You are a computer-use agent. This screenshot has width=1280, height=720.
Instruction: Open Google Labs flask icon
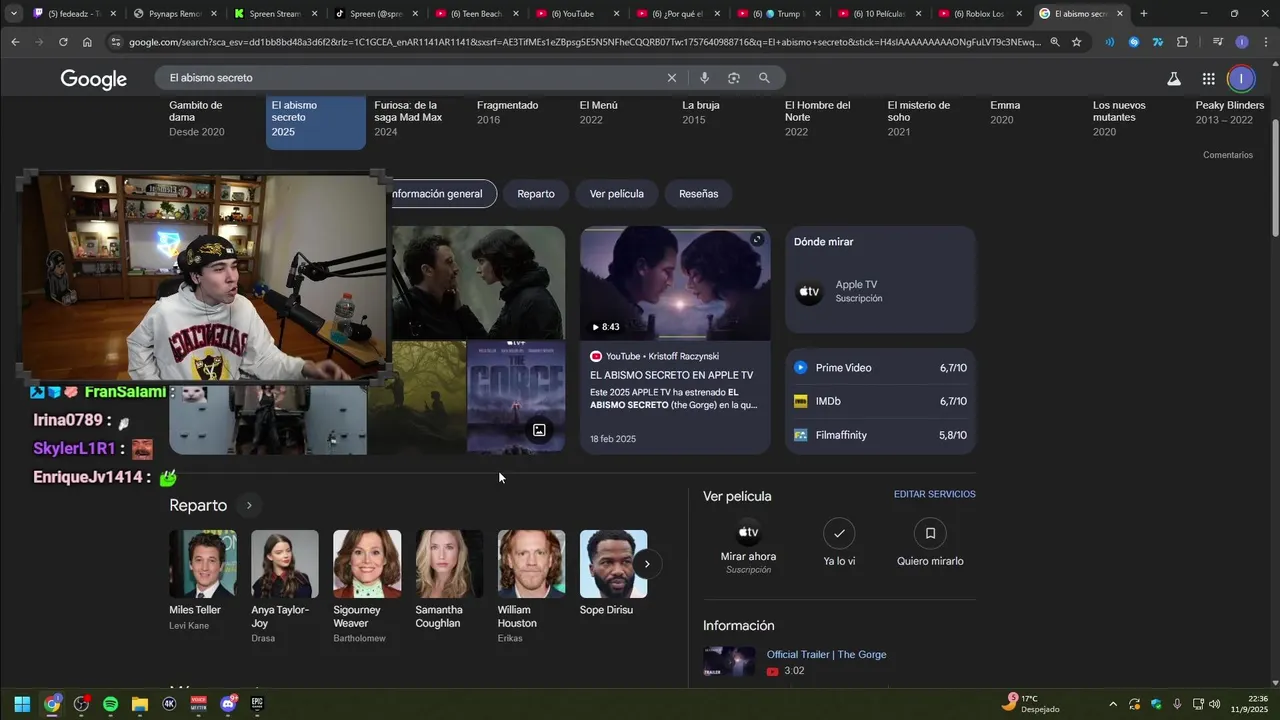1174,79
